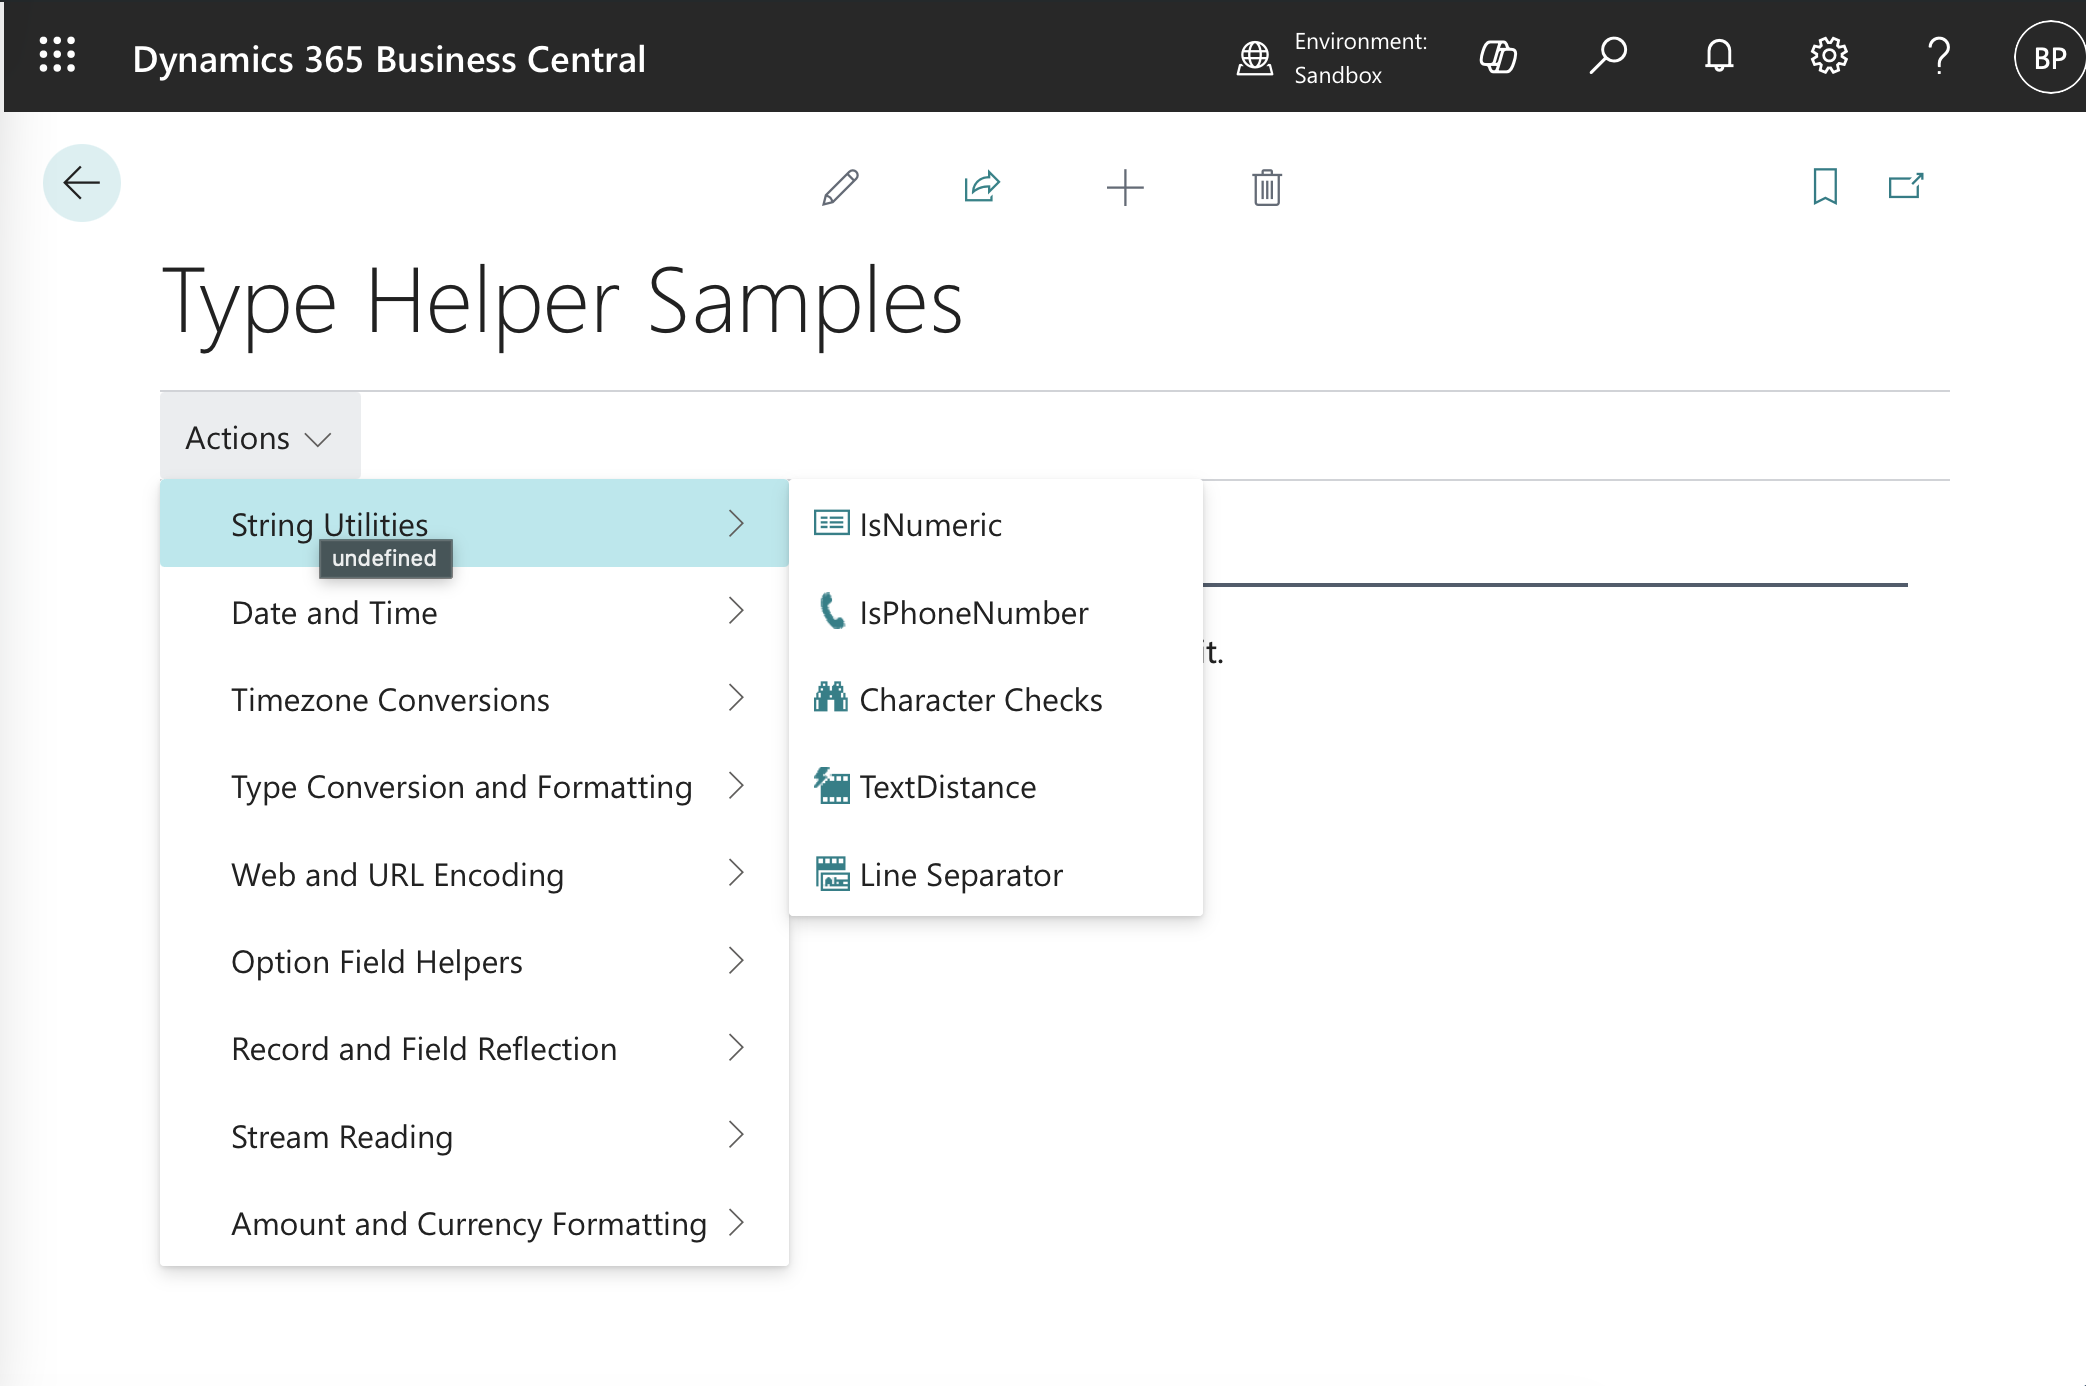Click the trash delete icon

[x=1266, y=187]
